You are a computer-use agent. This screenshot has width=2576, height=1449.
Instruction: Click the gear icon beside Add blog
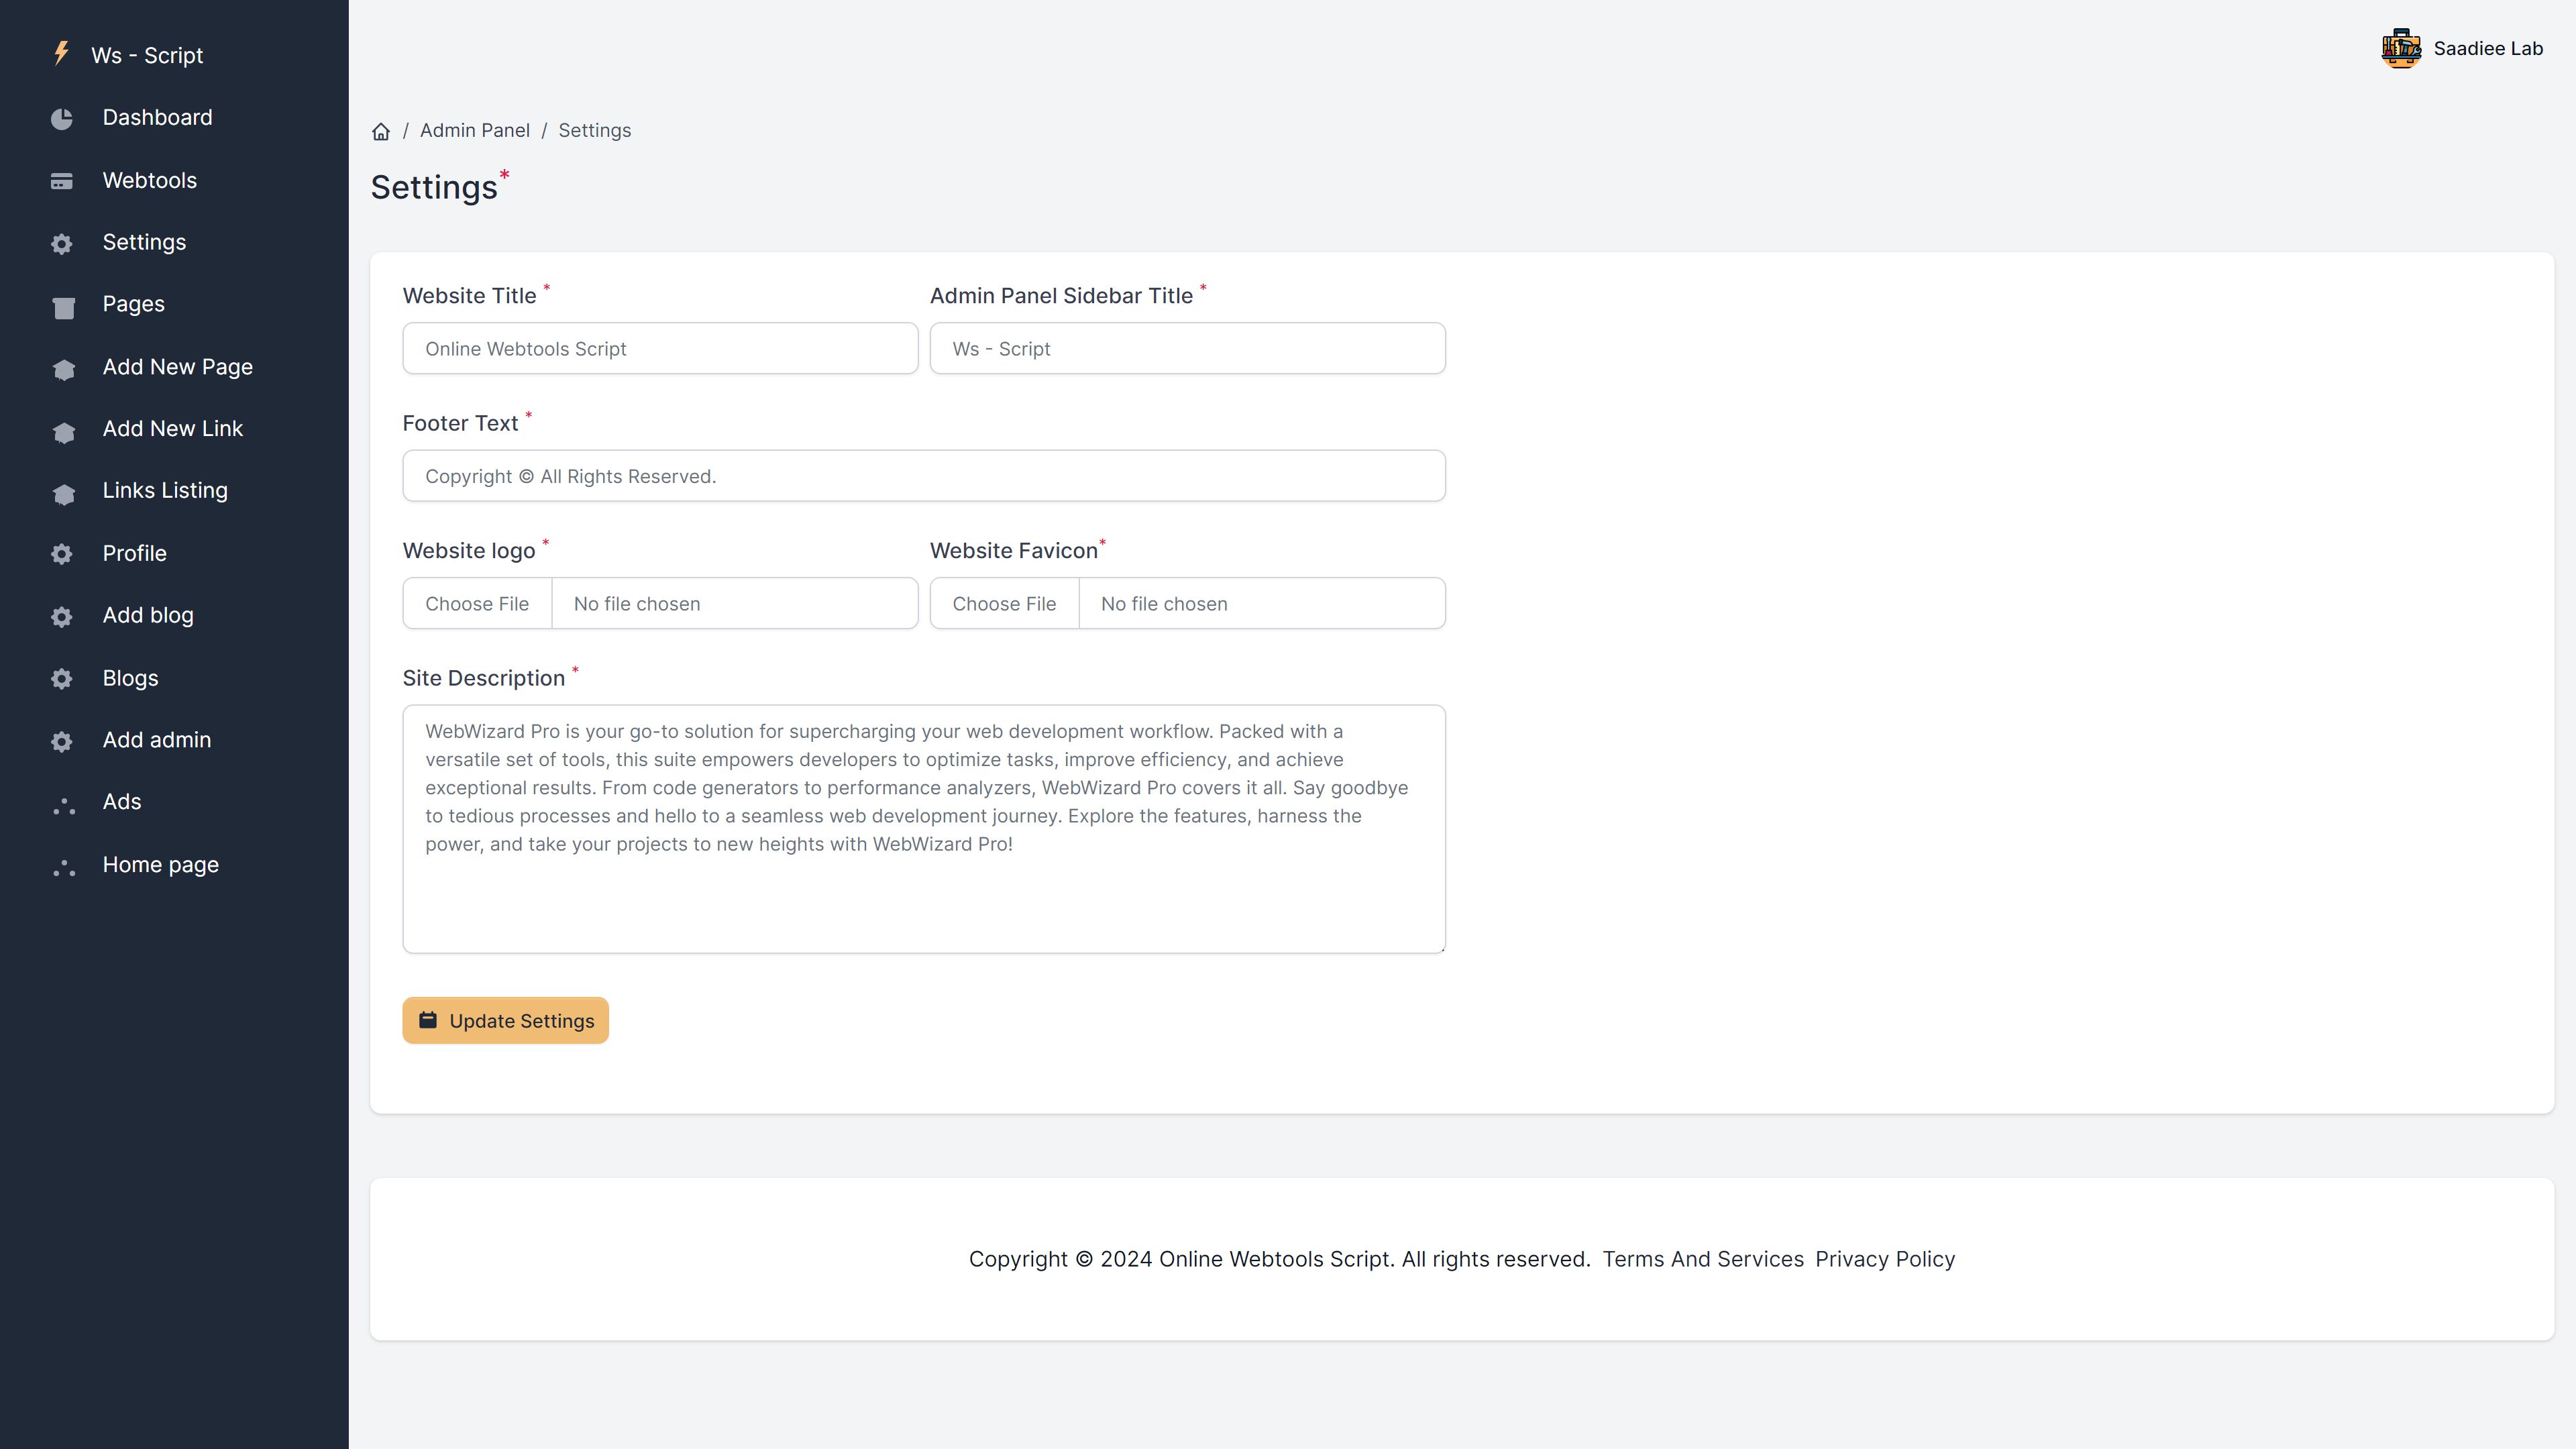pos(62,617)
